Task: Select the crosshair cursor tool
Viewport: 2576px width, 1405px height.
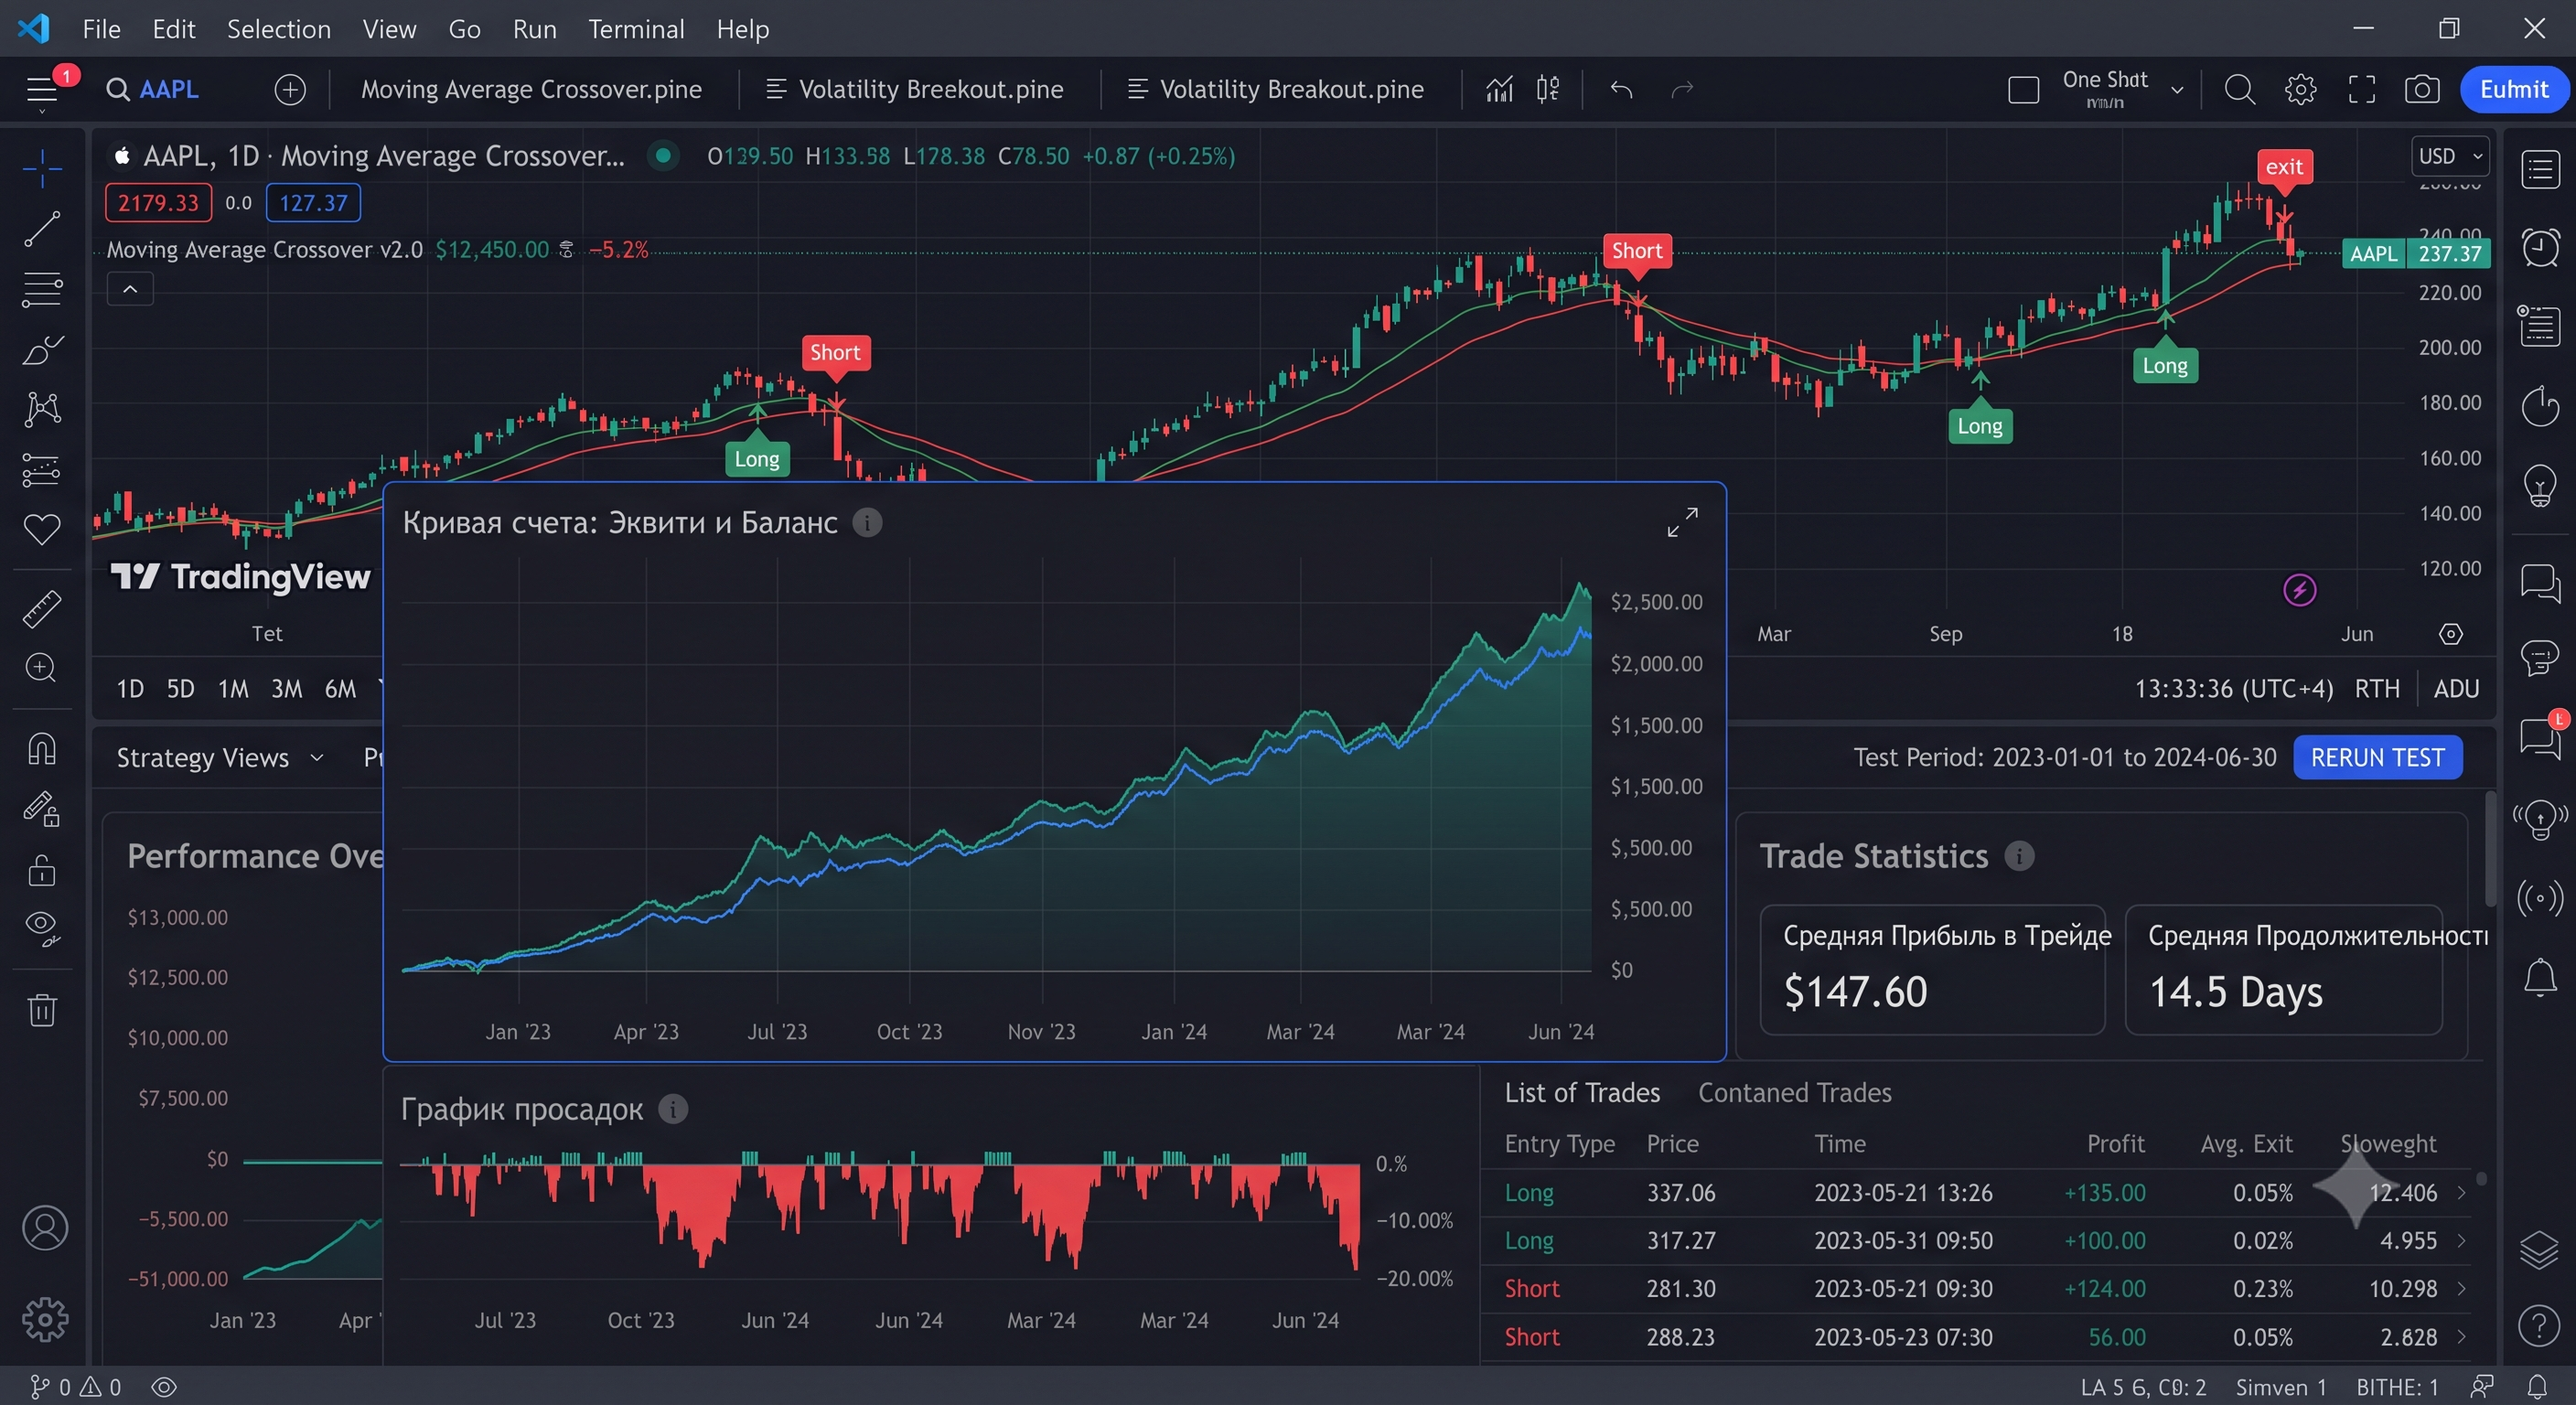Action: point(42,169)
